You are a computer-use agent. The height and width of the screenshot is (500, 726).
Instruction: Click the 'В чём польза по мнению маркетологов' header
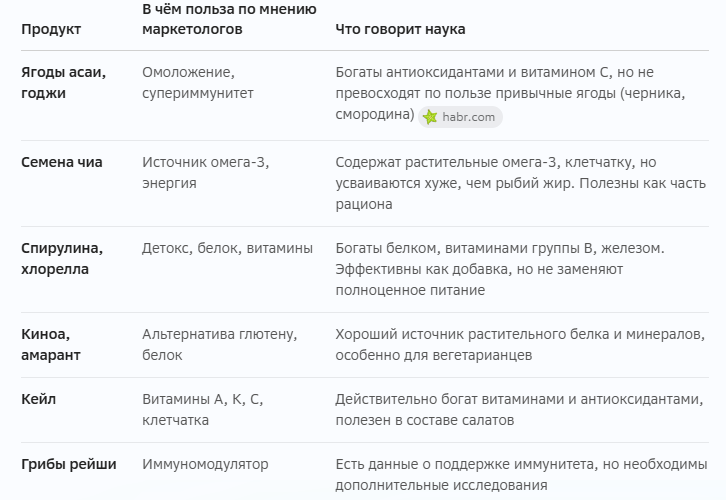(229, 19)
